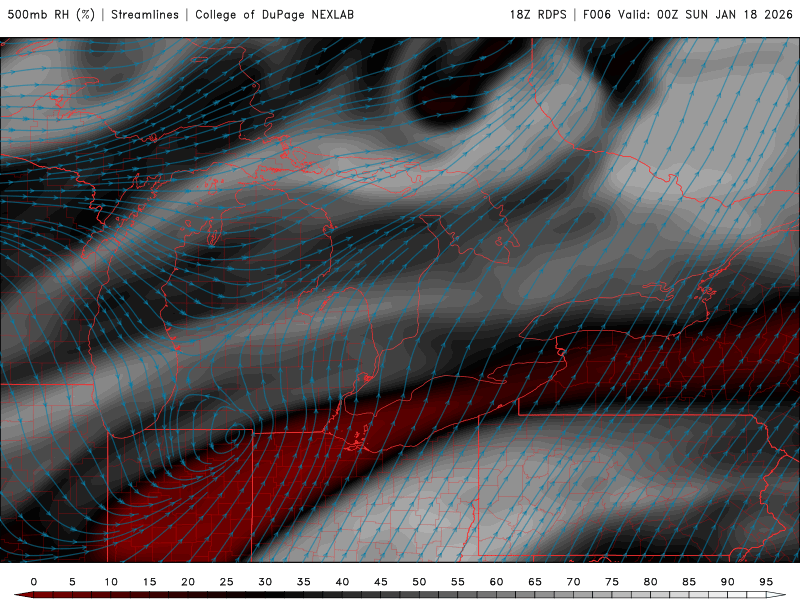The image size is (800, 600).
Task: Click the "90" color scale label
Action: click(x=728, y=582)
